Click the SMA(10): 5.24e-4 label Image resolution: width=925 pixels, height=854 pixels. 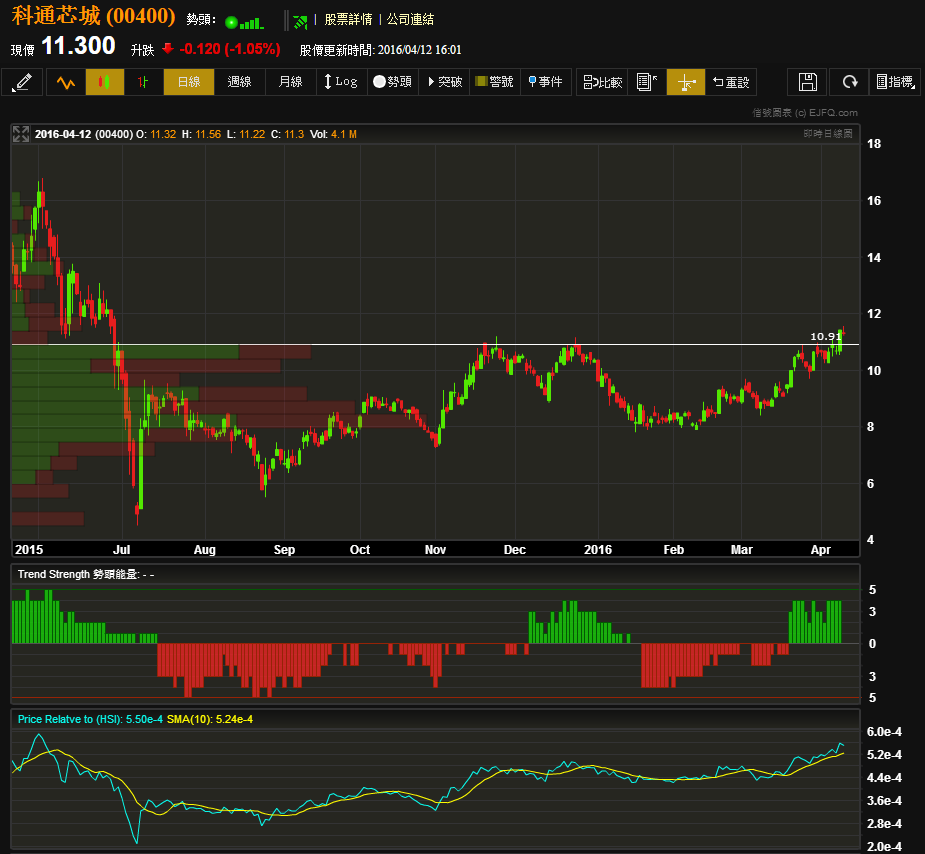[209, 720]
